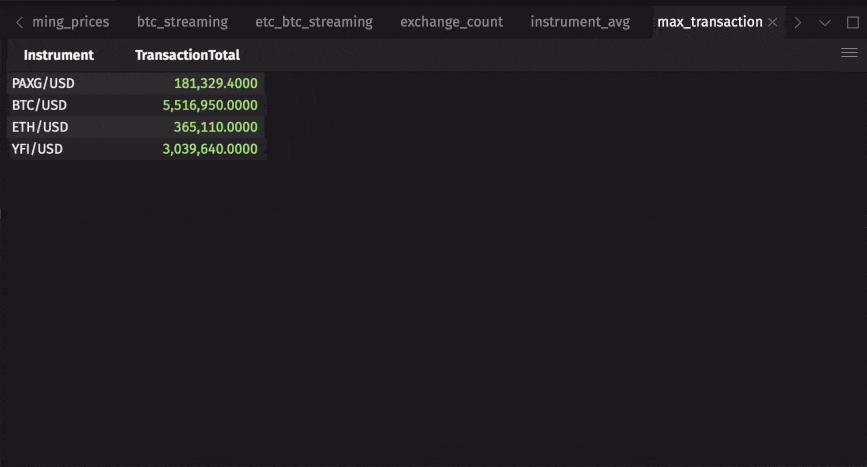Select the BTC/USD row cell
This screenshot has width=867, height=467.
pyautogui.click(x=40, y=105)
